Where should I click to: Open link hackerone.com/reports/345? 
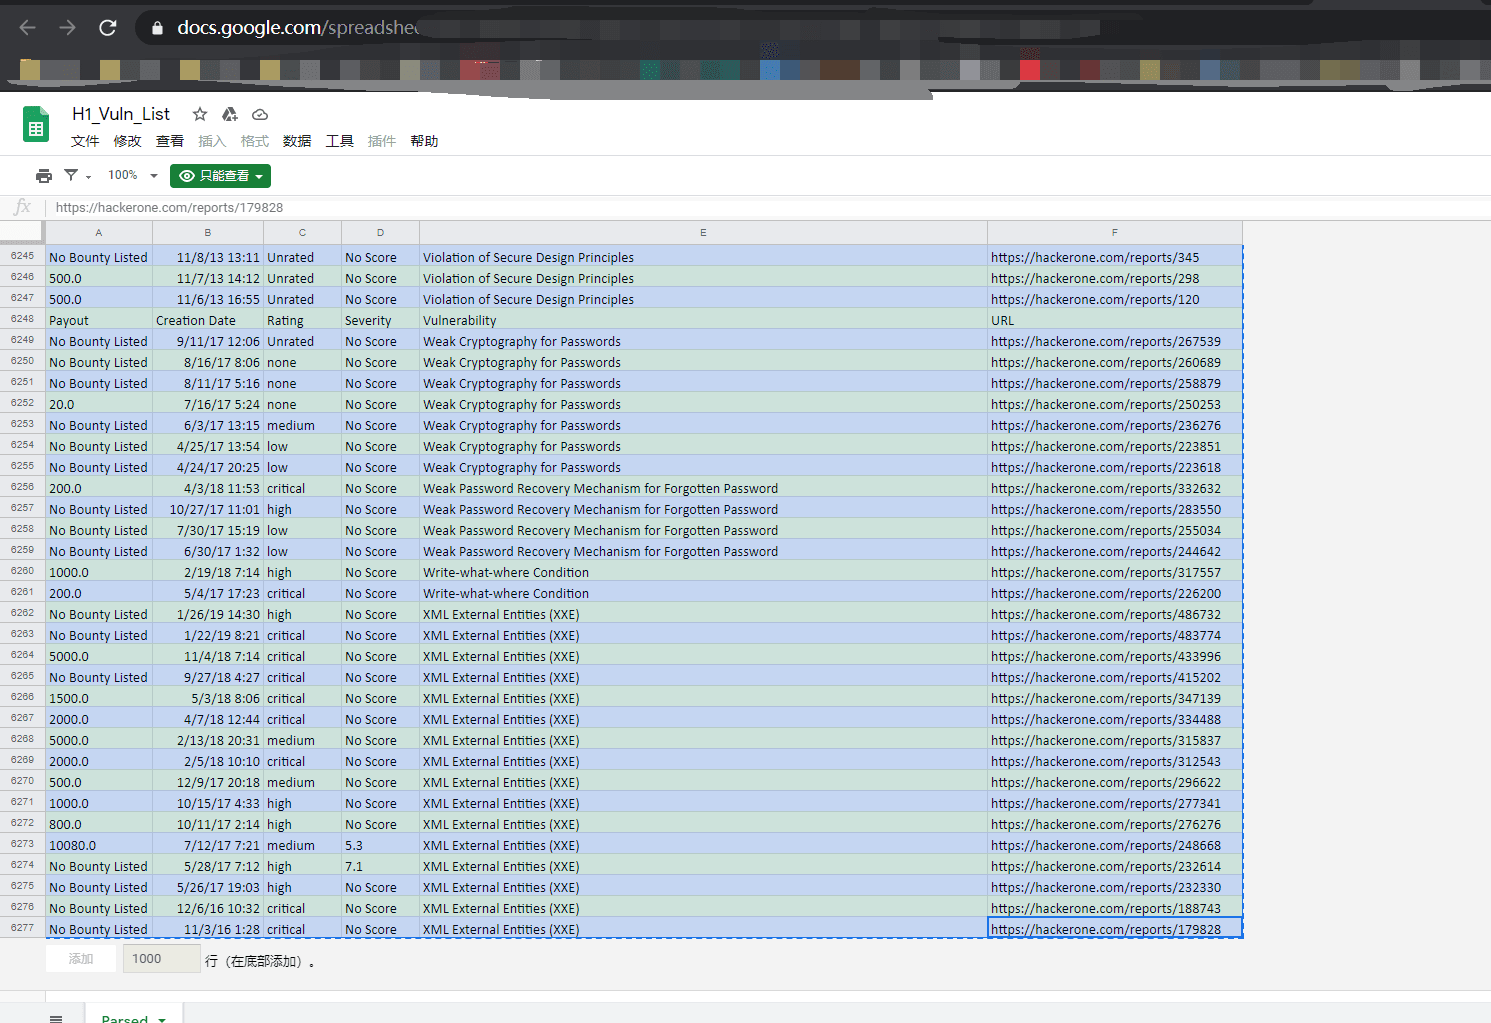click(x=1095, y=258)
